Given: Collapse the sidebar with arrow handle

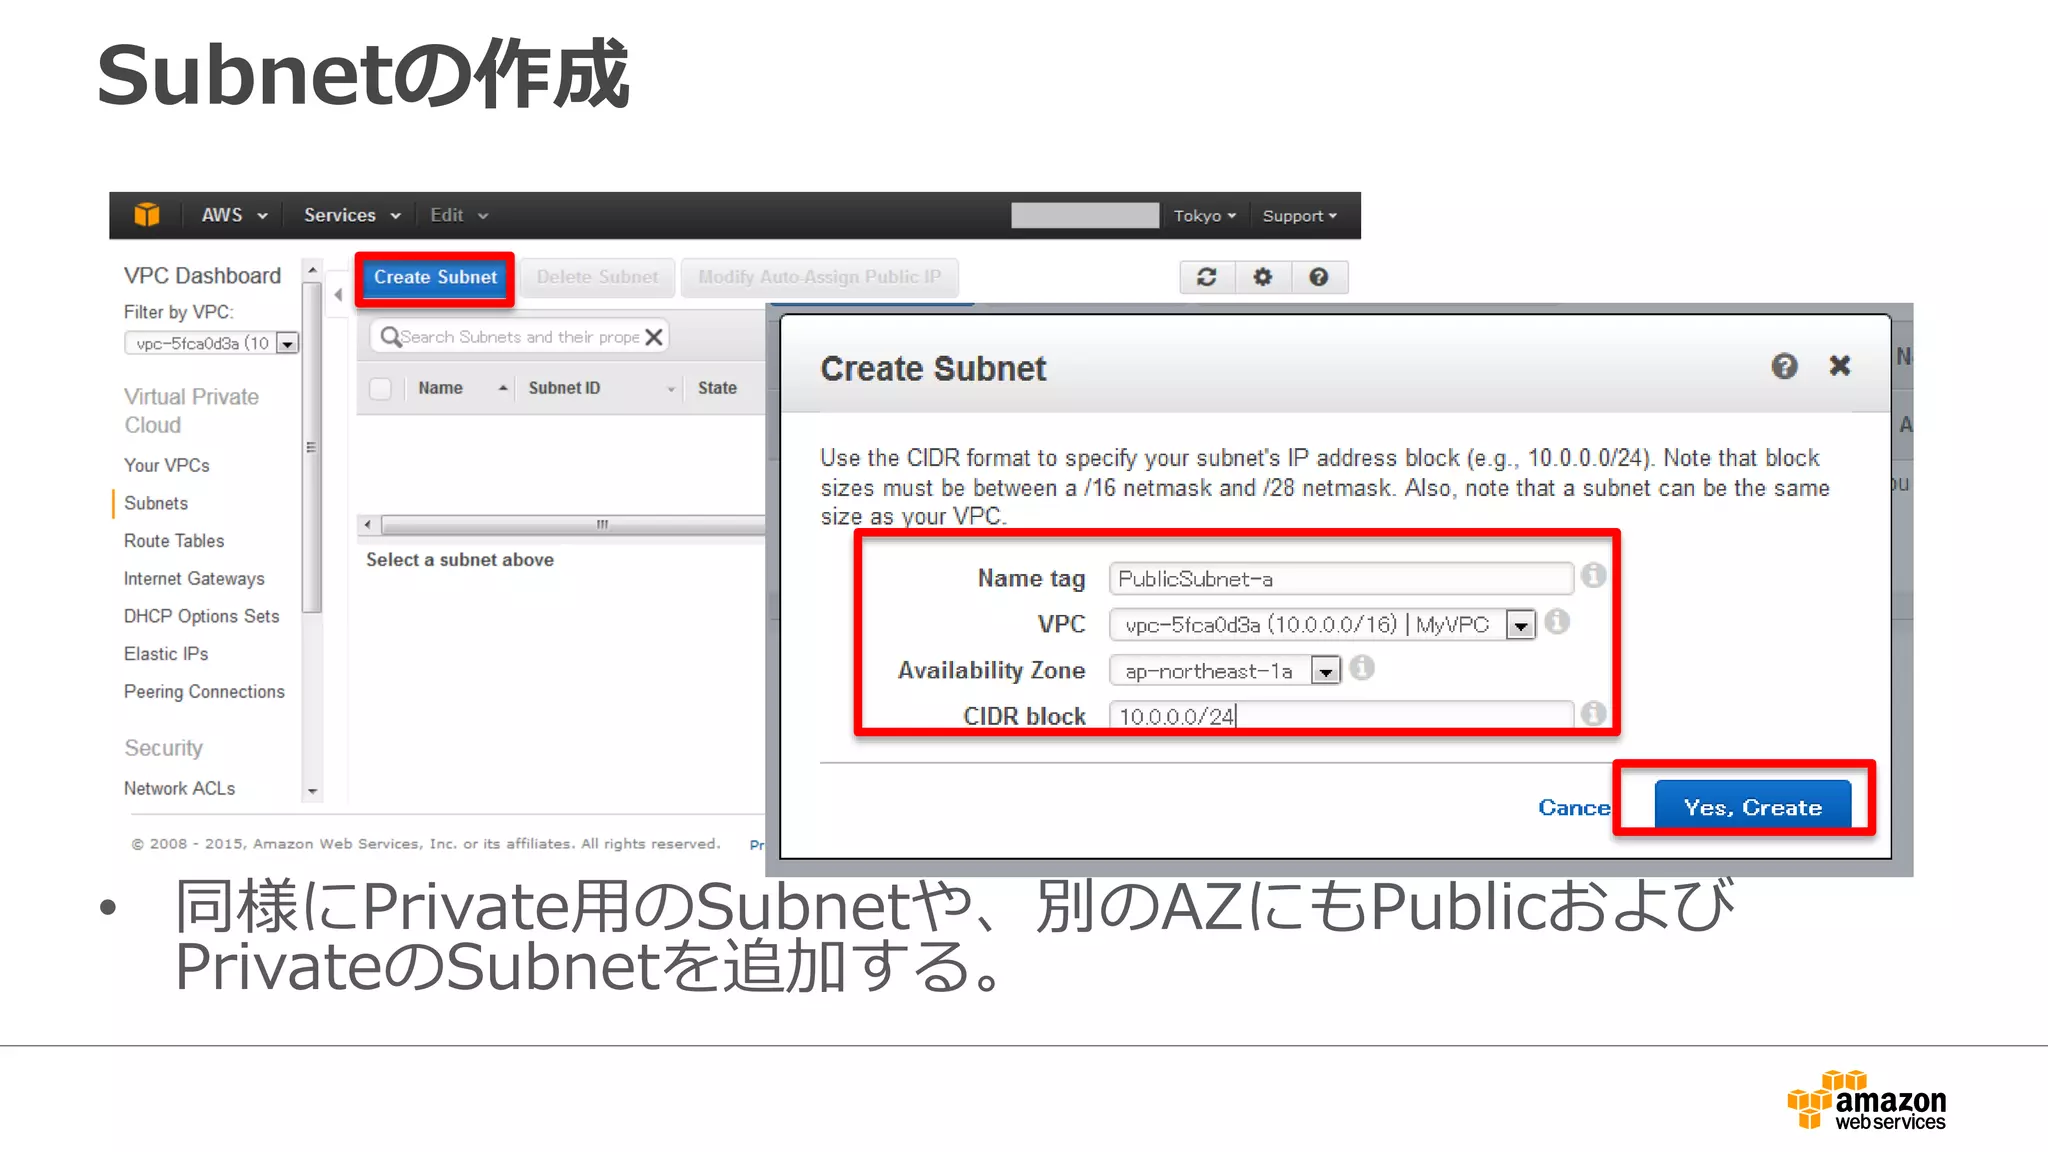Looking at the screenshot, I should (338, 295).
